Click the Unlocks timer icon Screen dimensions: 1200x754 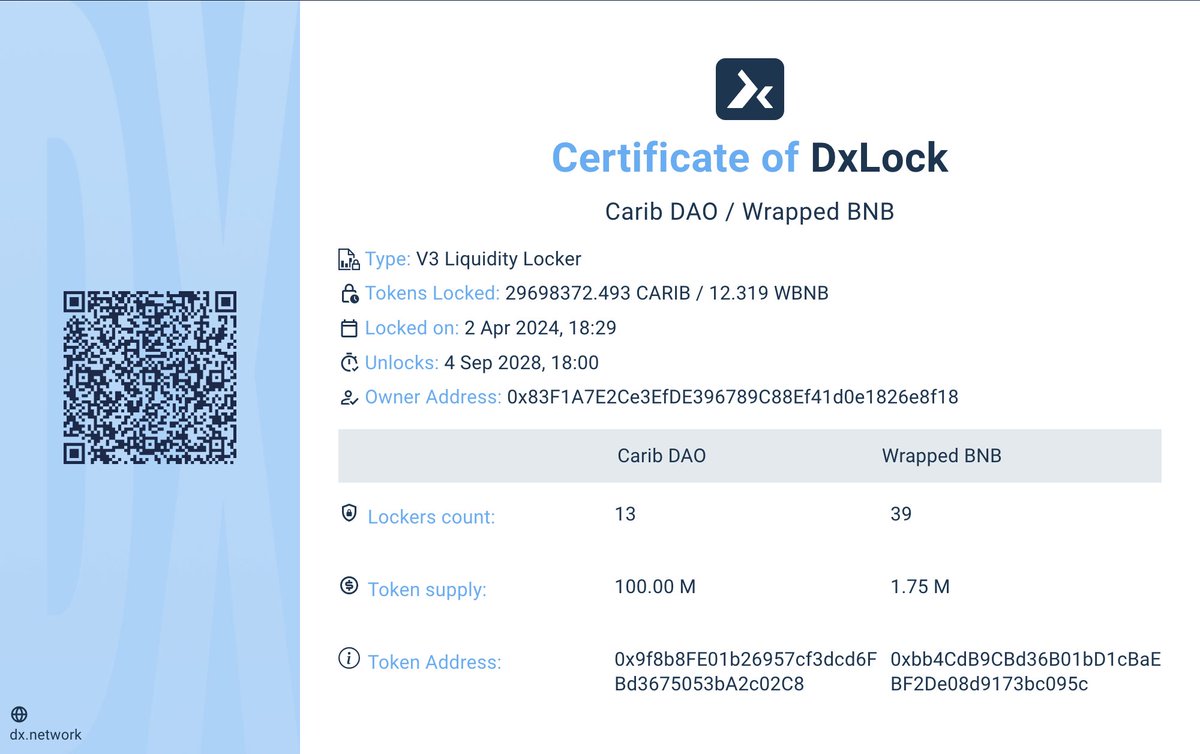[349, 362]
